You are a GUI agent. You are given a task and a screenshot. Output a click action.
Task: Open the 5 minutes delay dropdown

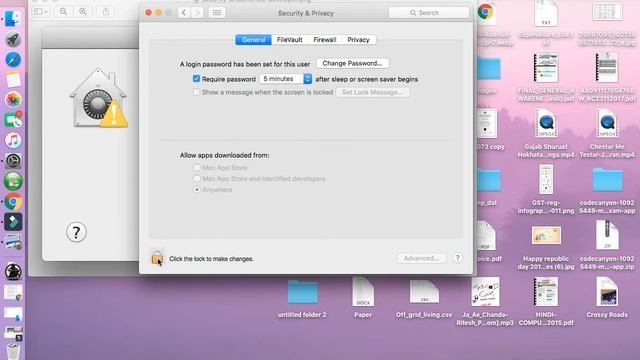286,79
